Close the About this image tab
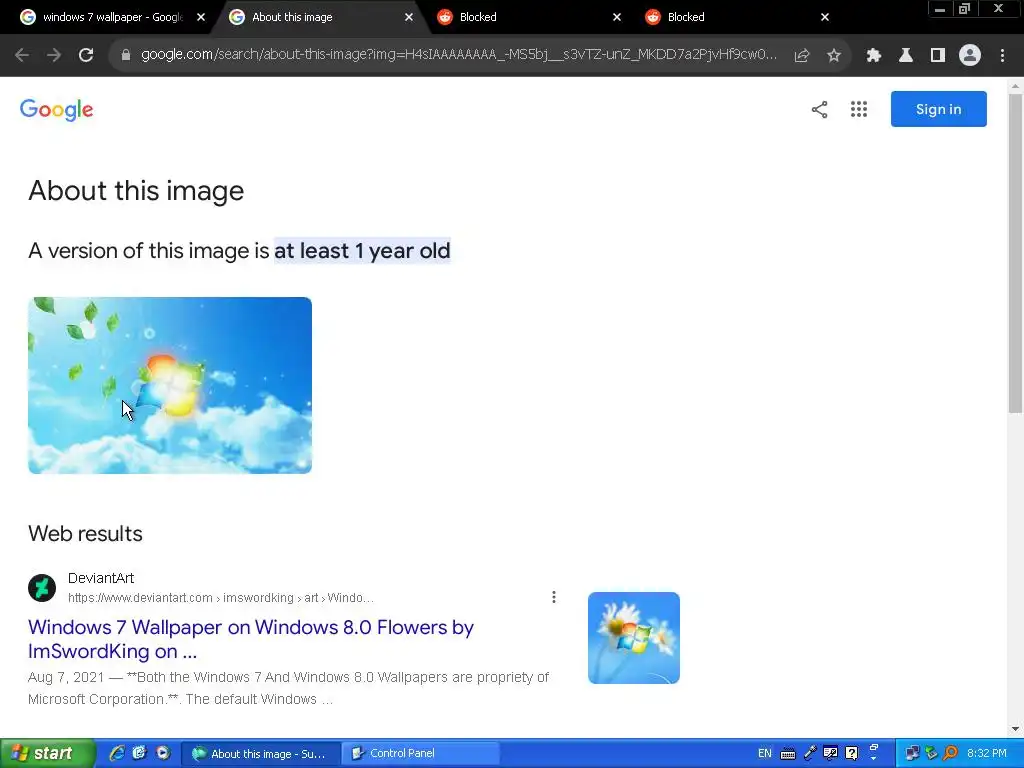 click(409, 18)
